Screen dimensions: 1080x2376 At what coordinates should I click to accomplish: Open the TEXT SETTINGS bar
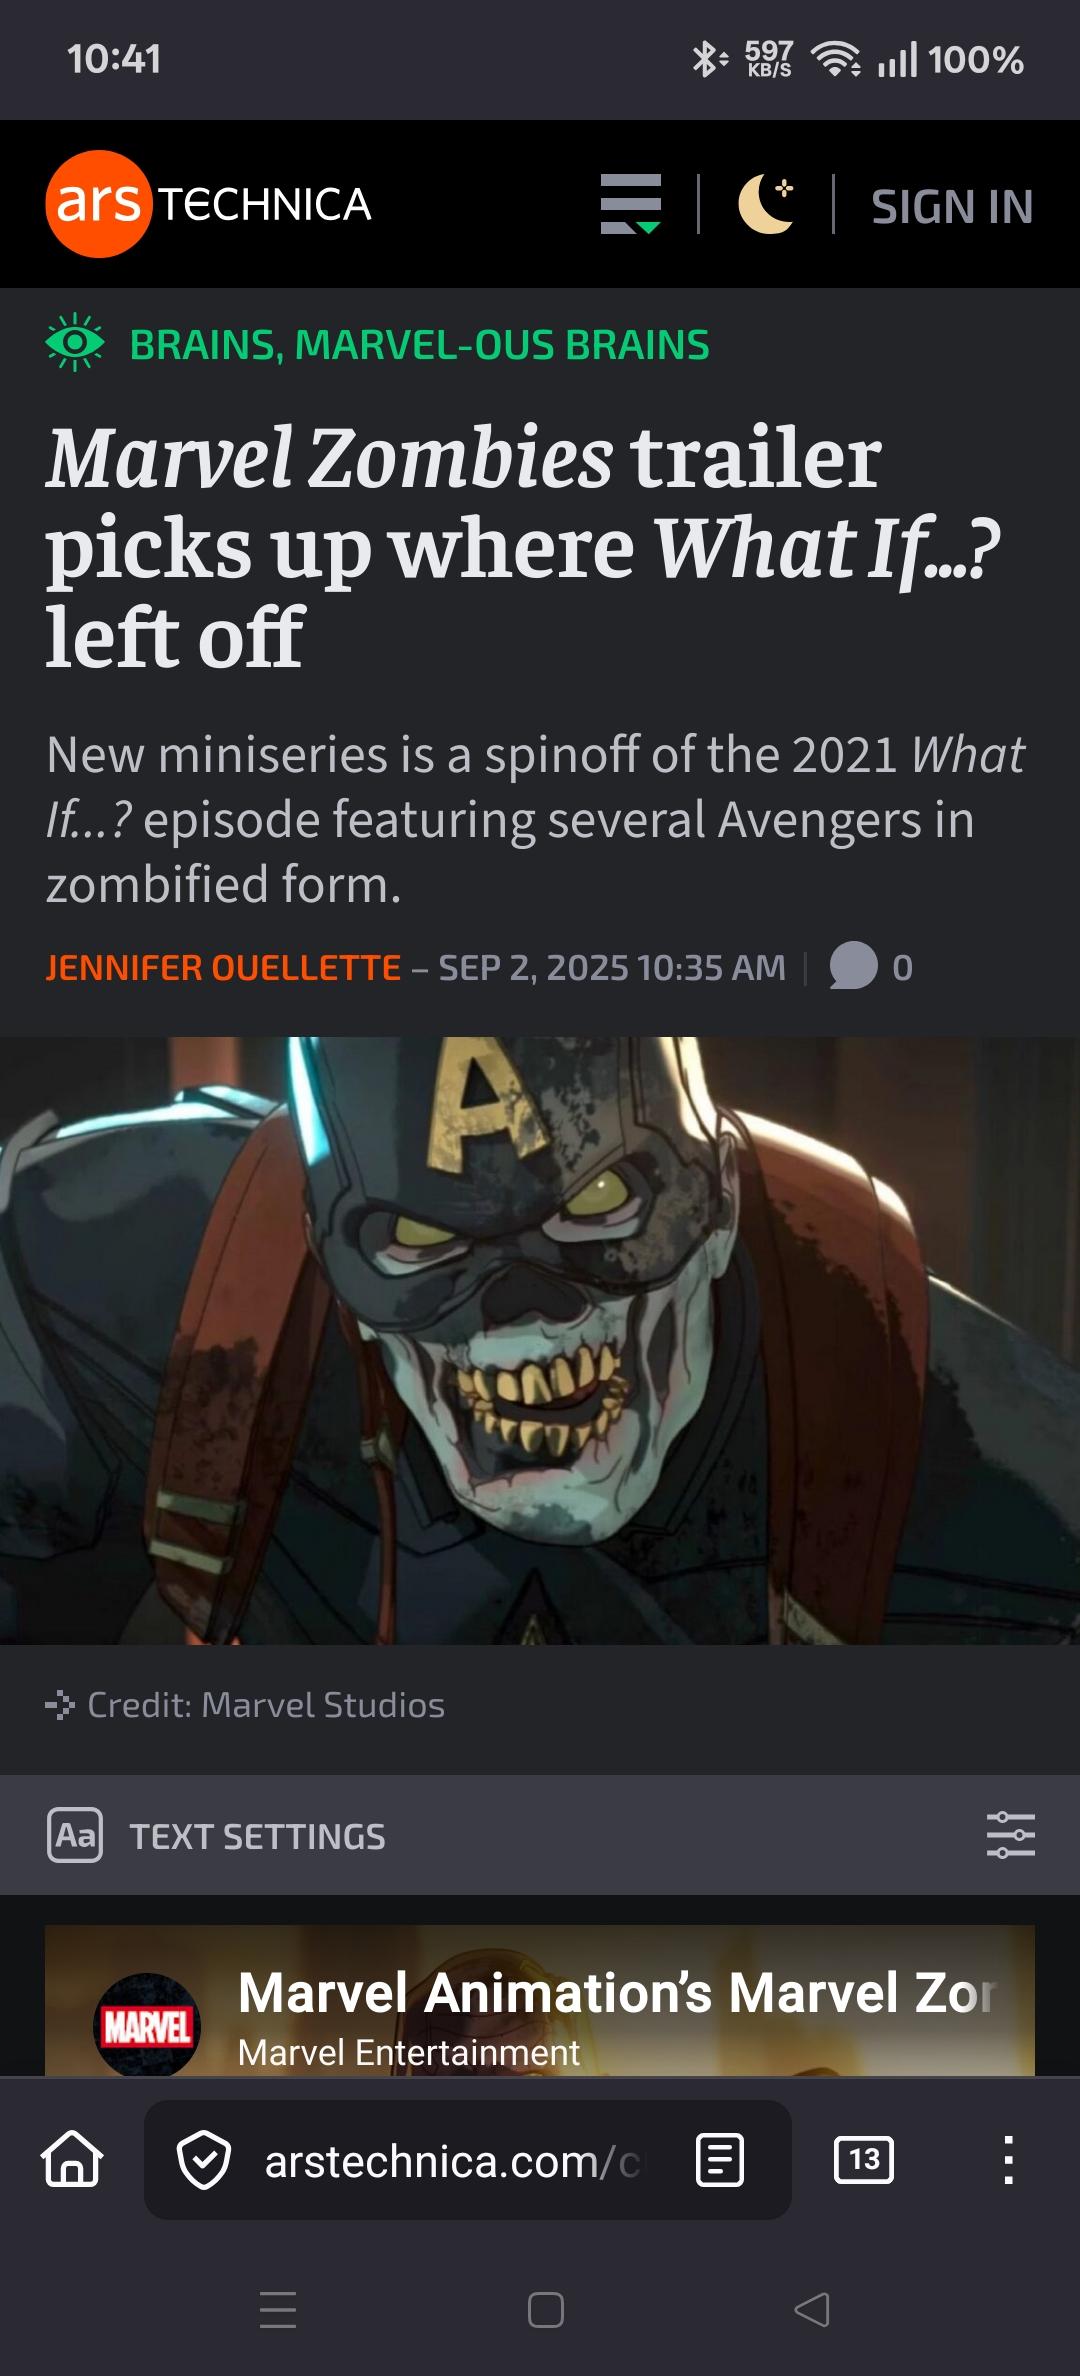(540, 1835)
